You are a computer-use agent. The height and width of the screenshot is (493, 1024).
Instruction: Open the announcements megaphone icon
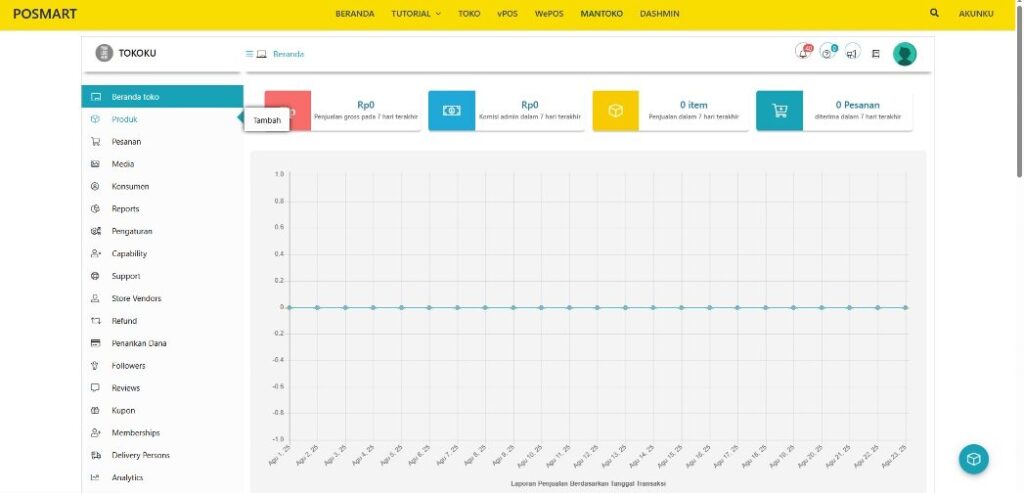(852, 53)
